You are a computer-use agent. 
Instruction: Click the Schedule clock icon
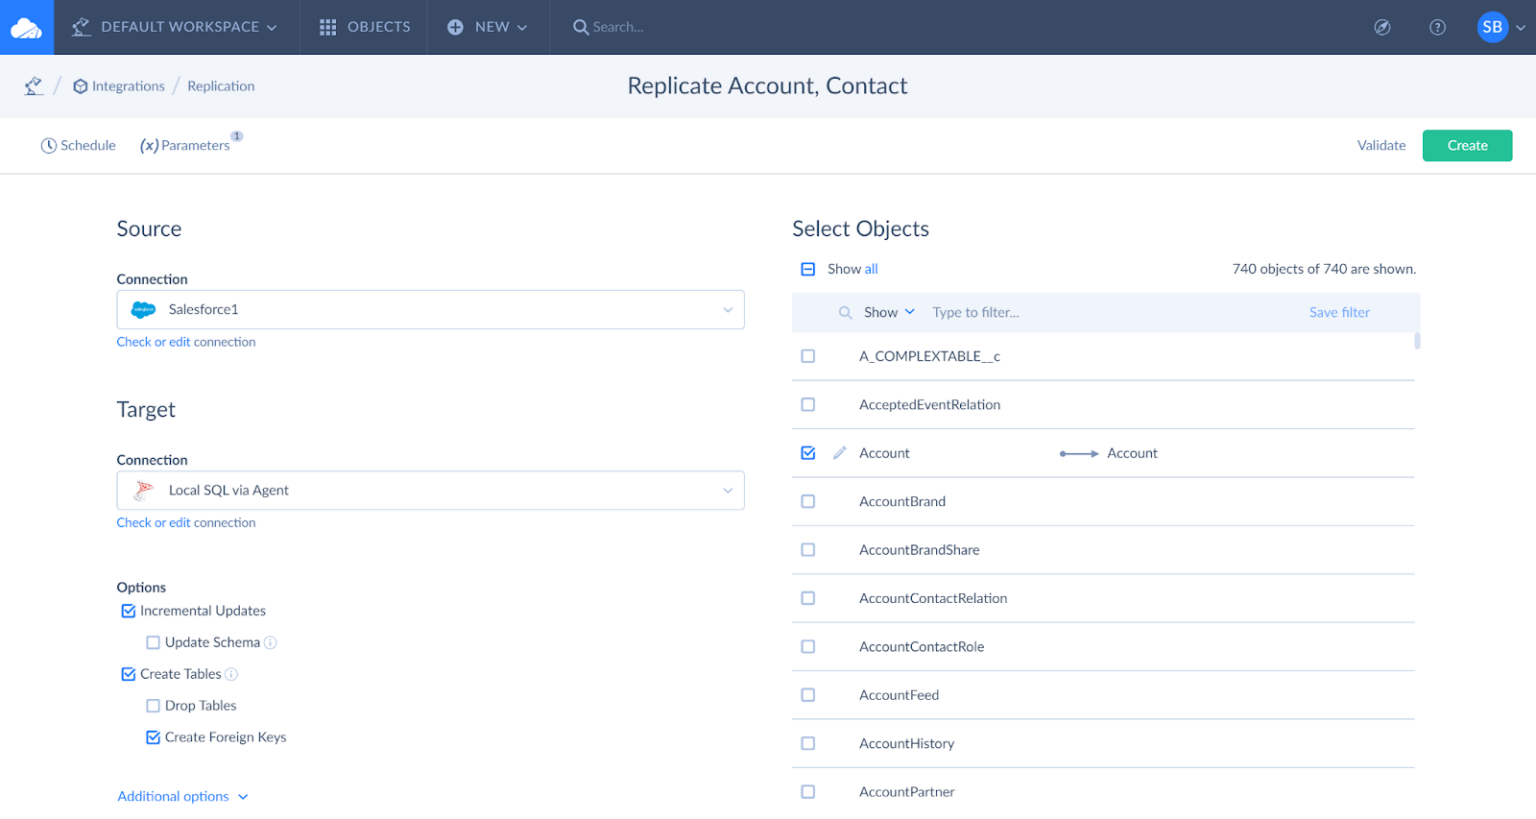click(48, 145)
